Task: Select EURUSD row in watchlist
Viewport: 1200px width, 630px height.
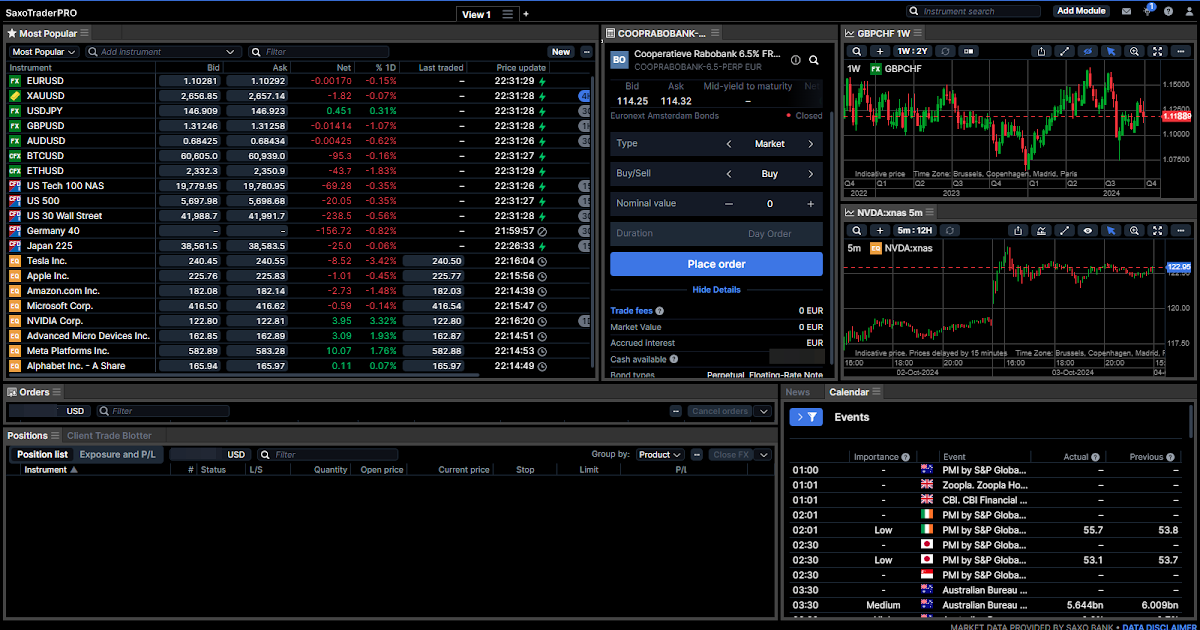Action: tap(298, 81)
